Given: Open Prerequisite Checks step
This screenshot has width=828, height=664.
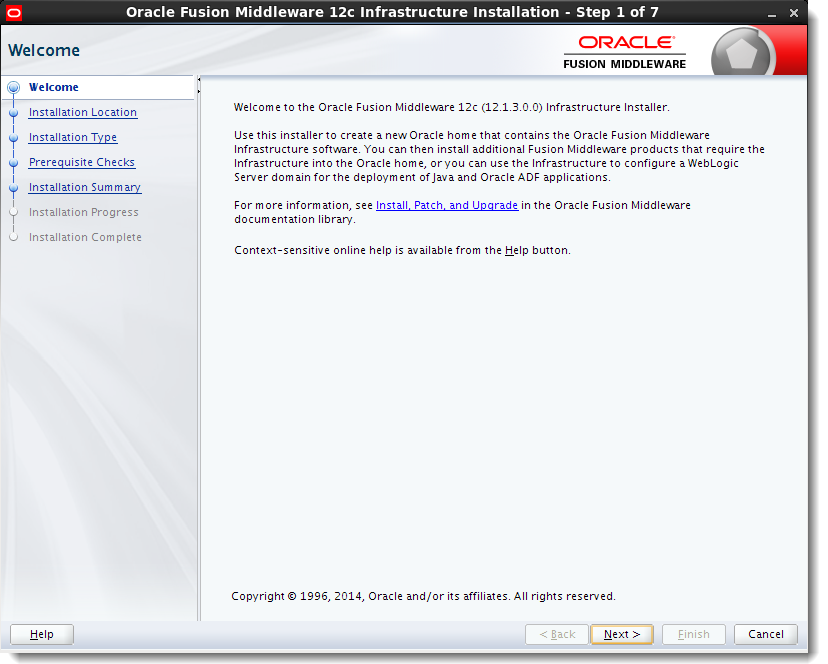Looking at the screenshot, I should click(82, 162).
